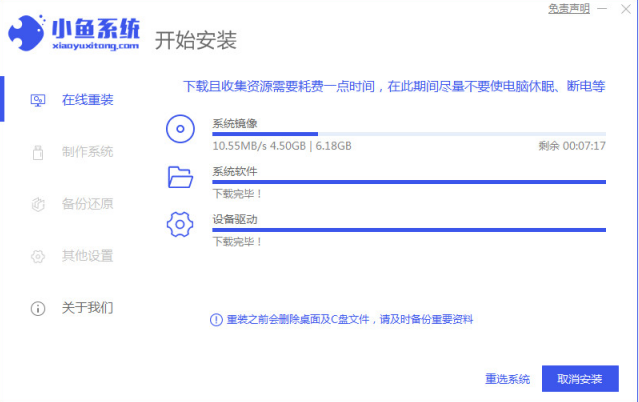
Task: Click the Xiaoyu fish logo icon
Action: [28, 33]
